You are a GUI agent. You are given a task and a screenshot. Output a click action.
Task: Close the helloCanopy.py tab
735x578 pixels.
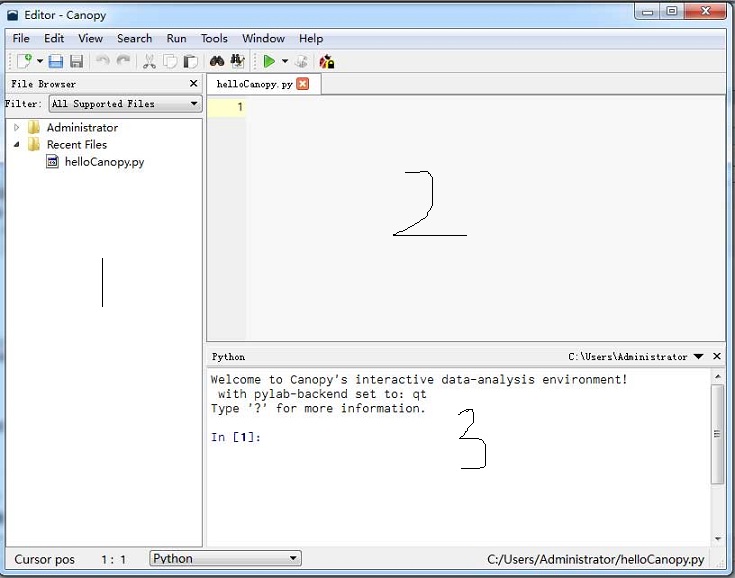coord(303,84)
